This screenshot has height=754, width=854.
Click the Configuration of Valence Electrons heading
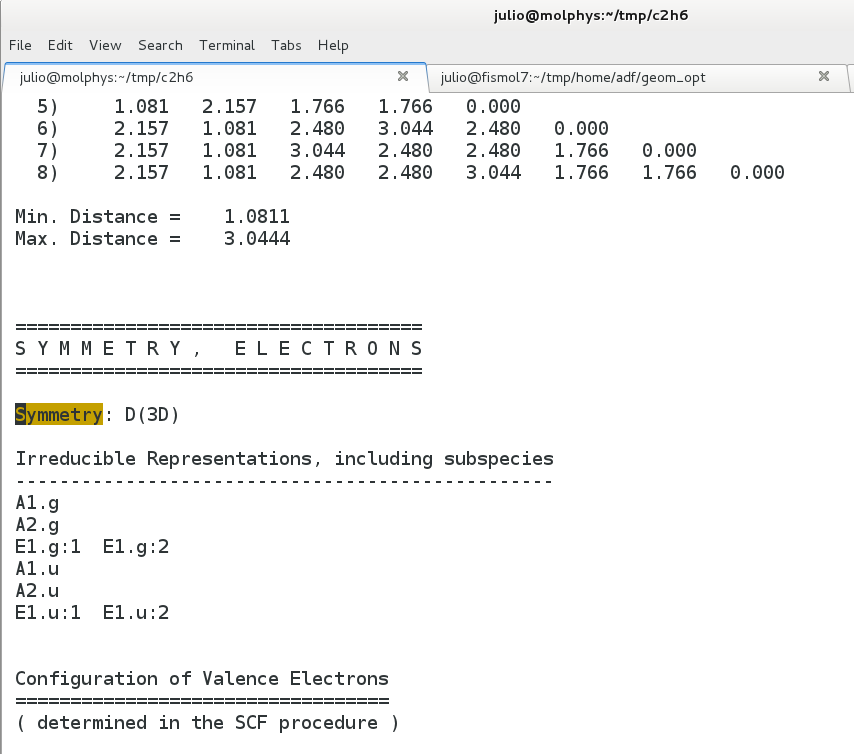point(202,679)
